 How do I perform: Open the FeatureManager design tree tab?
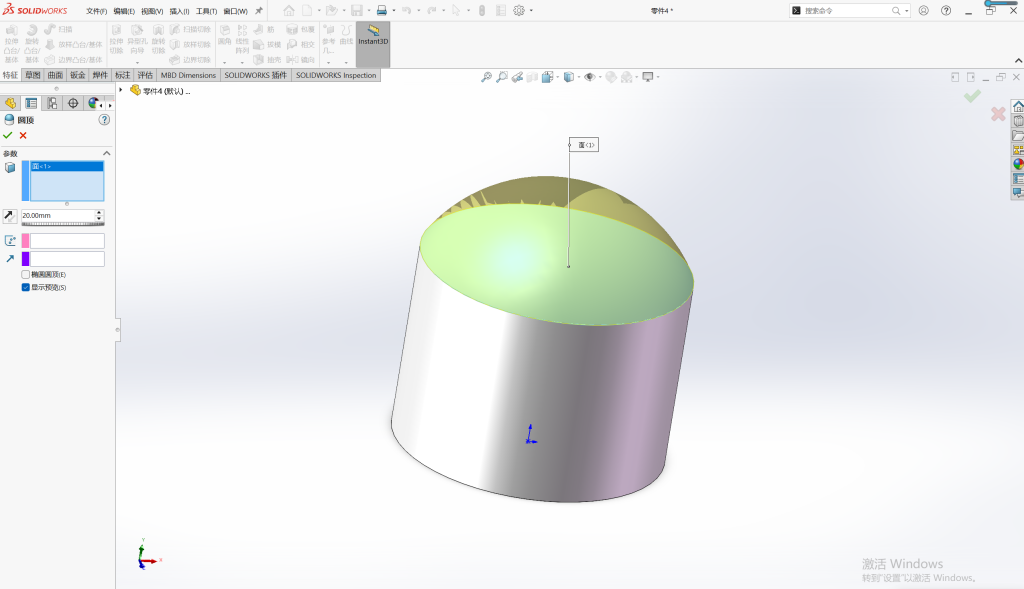(10, 103)
